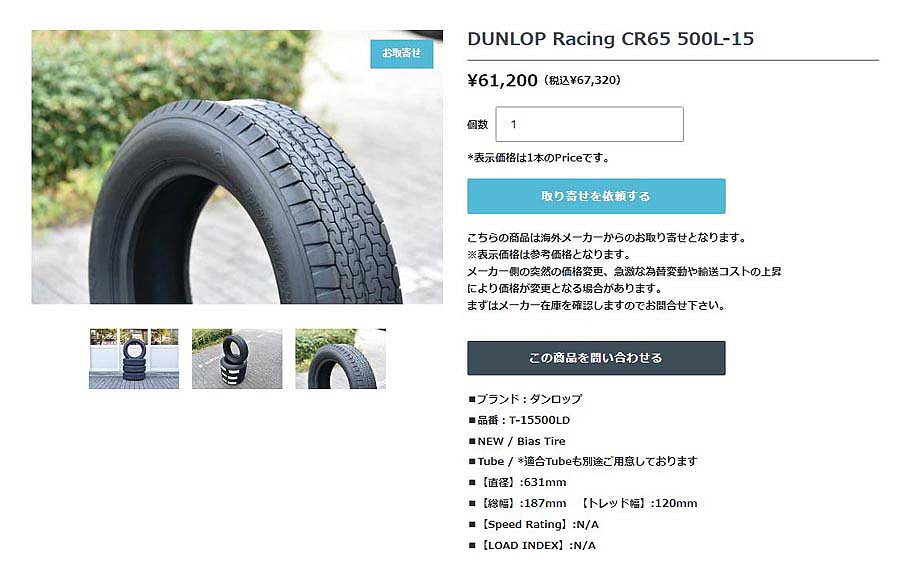Select the 品番 T-15500LD line

519,420
